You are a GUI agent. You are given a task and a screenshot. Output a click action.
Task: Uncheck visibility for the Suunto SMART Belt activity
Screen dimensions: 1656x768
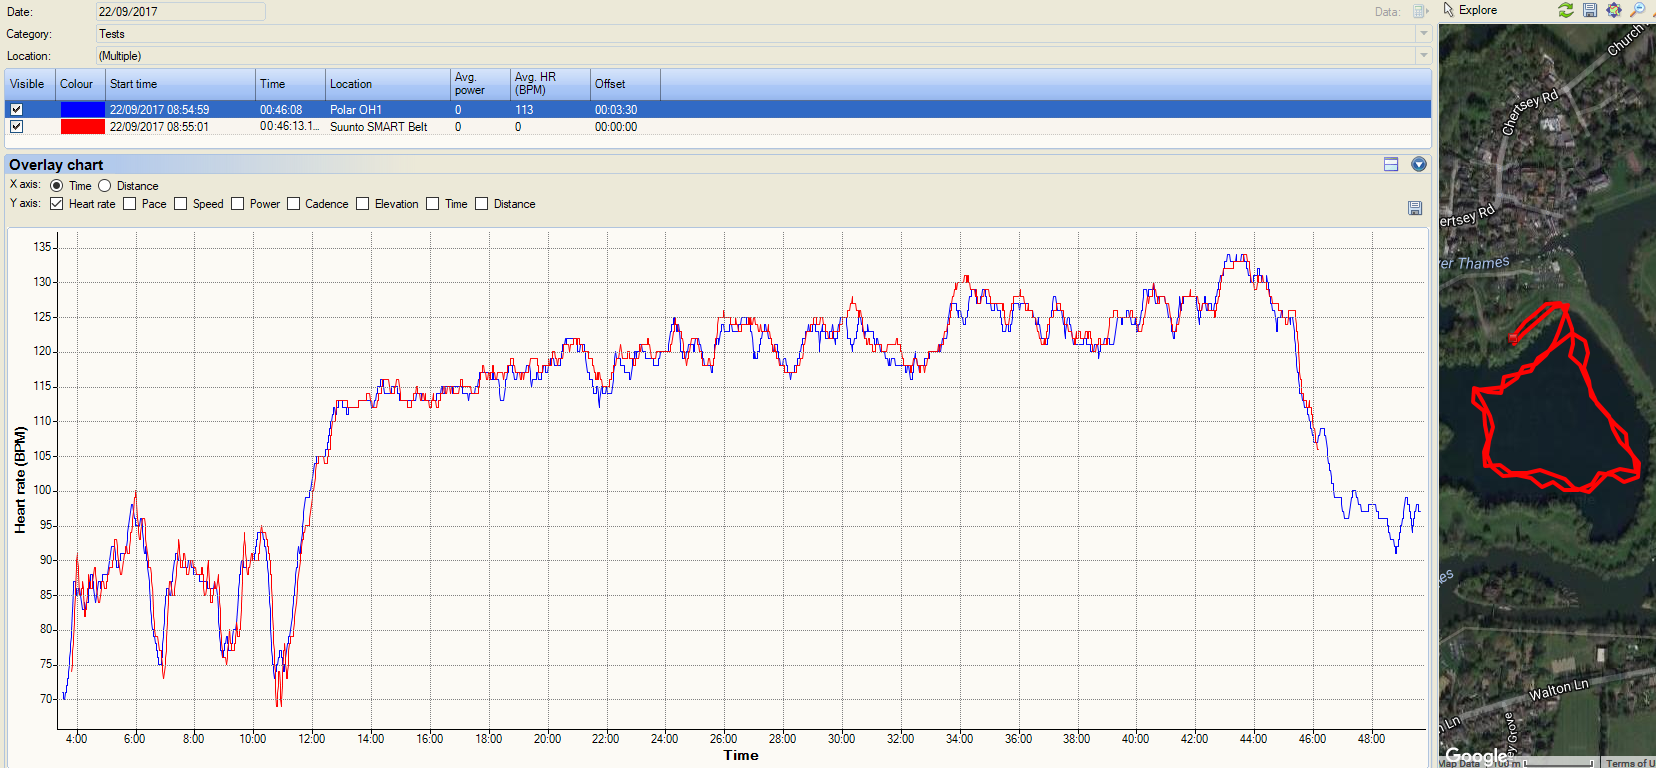coord(16,127)
